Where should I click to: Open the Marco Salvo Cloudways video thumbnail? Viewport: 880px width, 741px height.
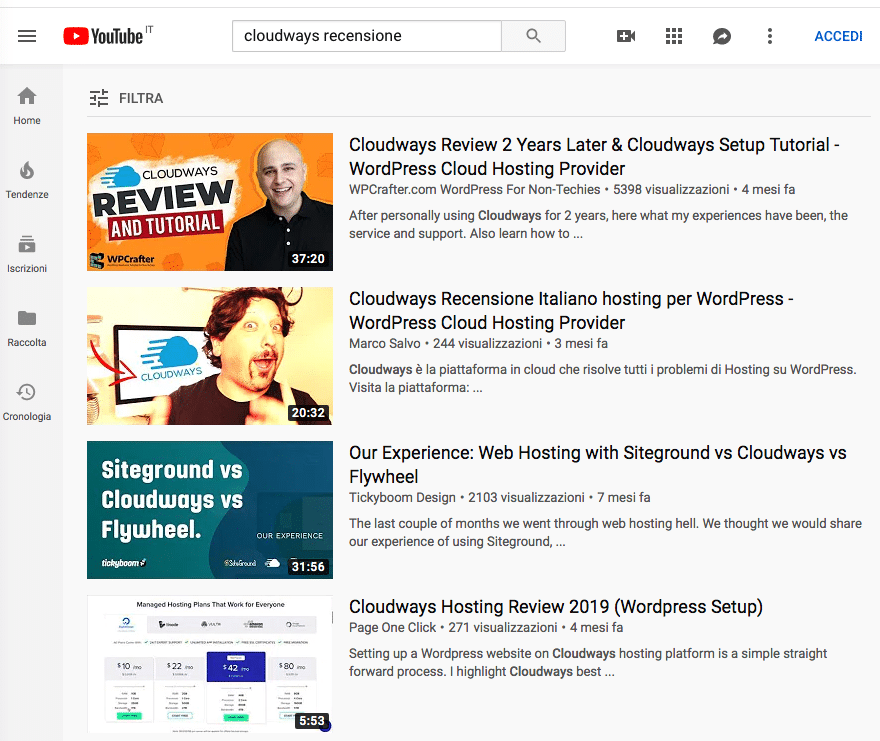pyautogui.click(x=210, y=356)
